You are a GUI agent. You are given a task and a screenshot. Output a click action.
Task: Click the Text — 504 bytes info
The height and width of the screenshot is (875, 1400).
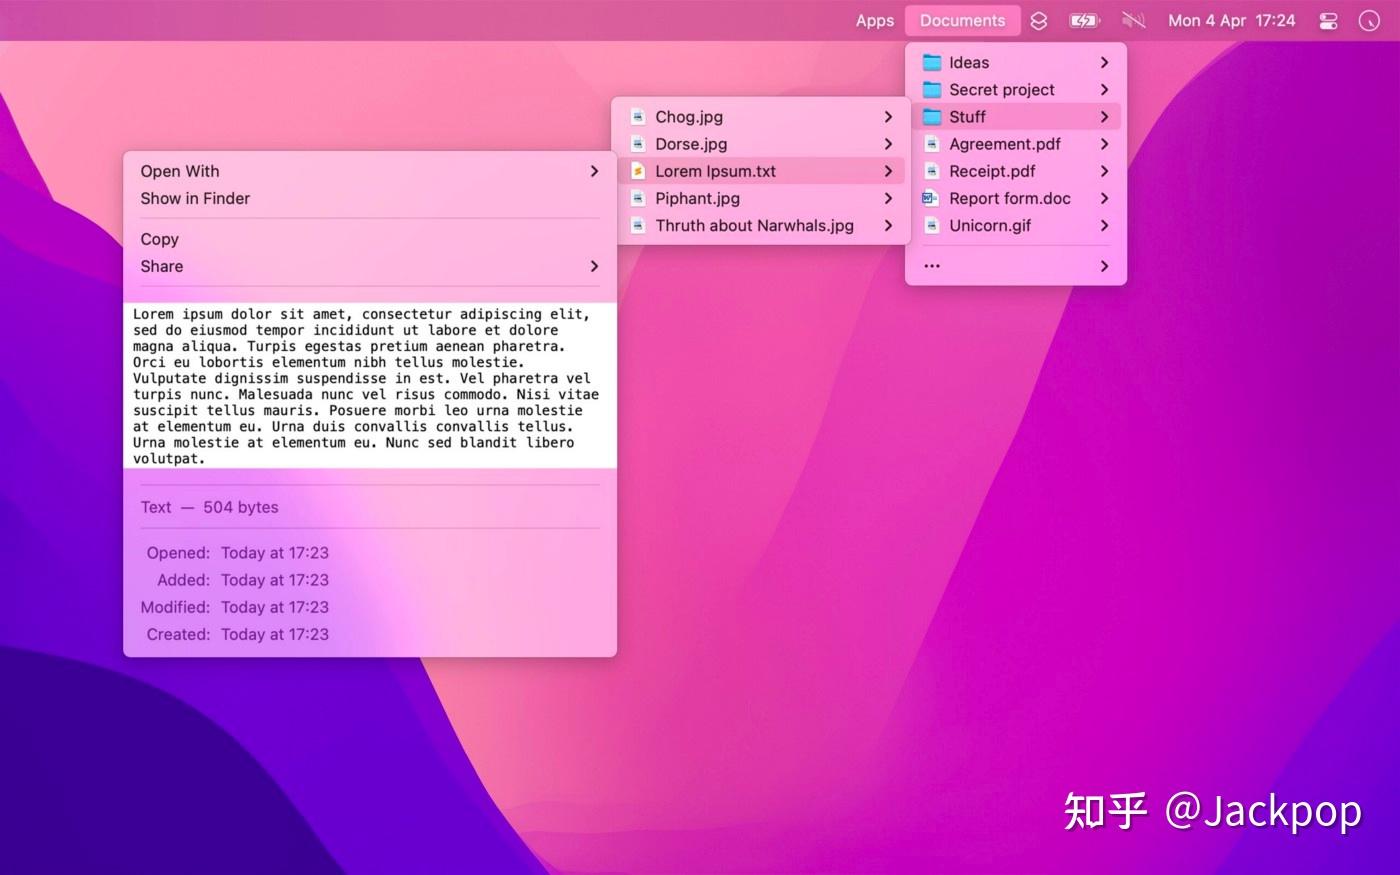coord(210,507)
